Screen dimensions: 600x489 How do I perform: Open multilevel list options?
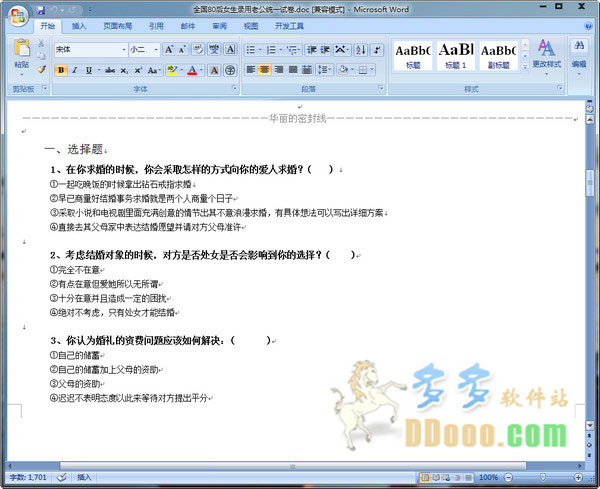293,49
